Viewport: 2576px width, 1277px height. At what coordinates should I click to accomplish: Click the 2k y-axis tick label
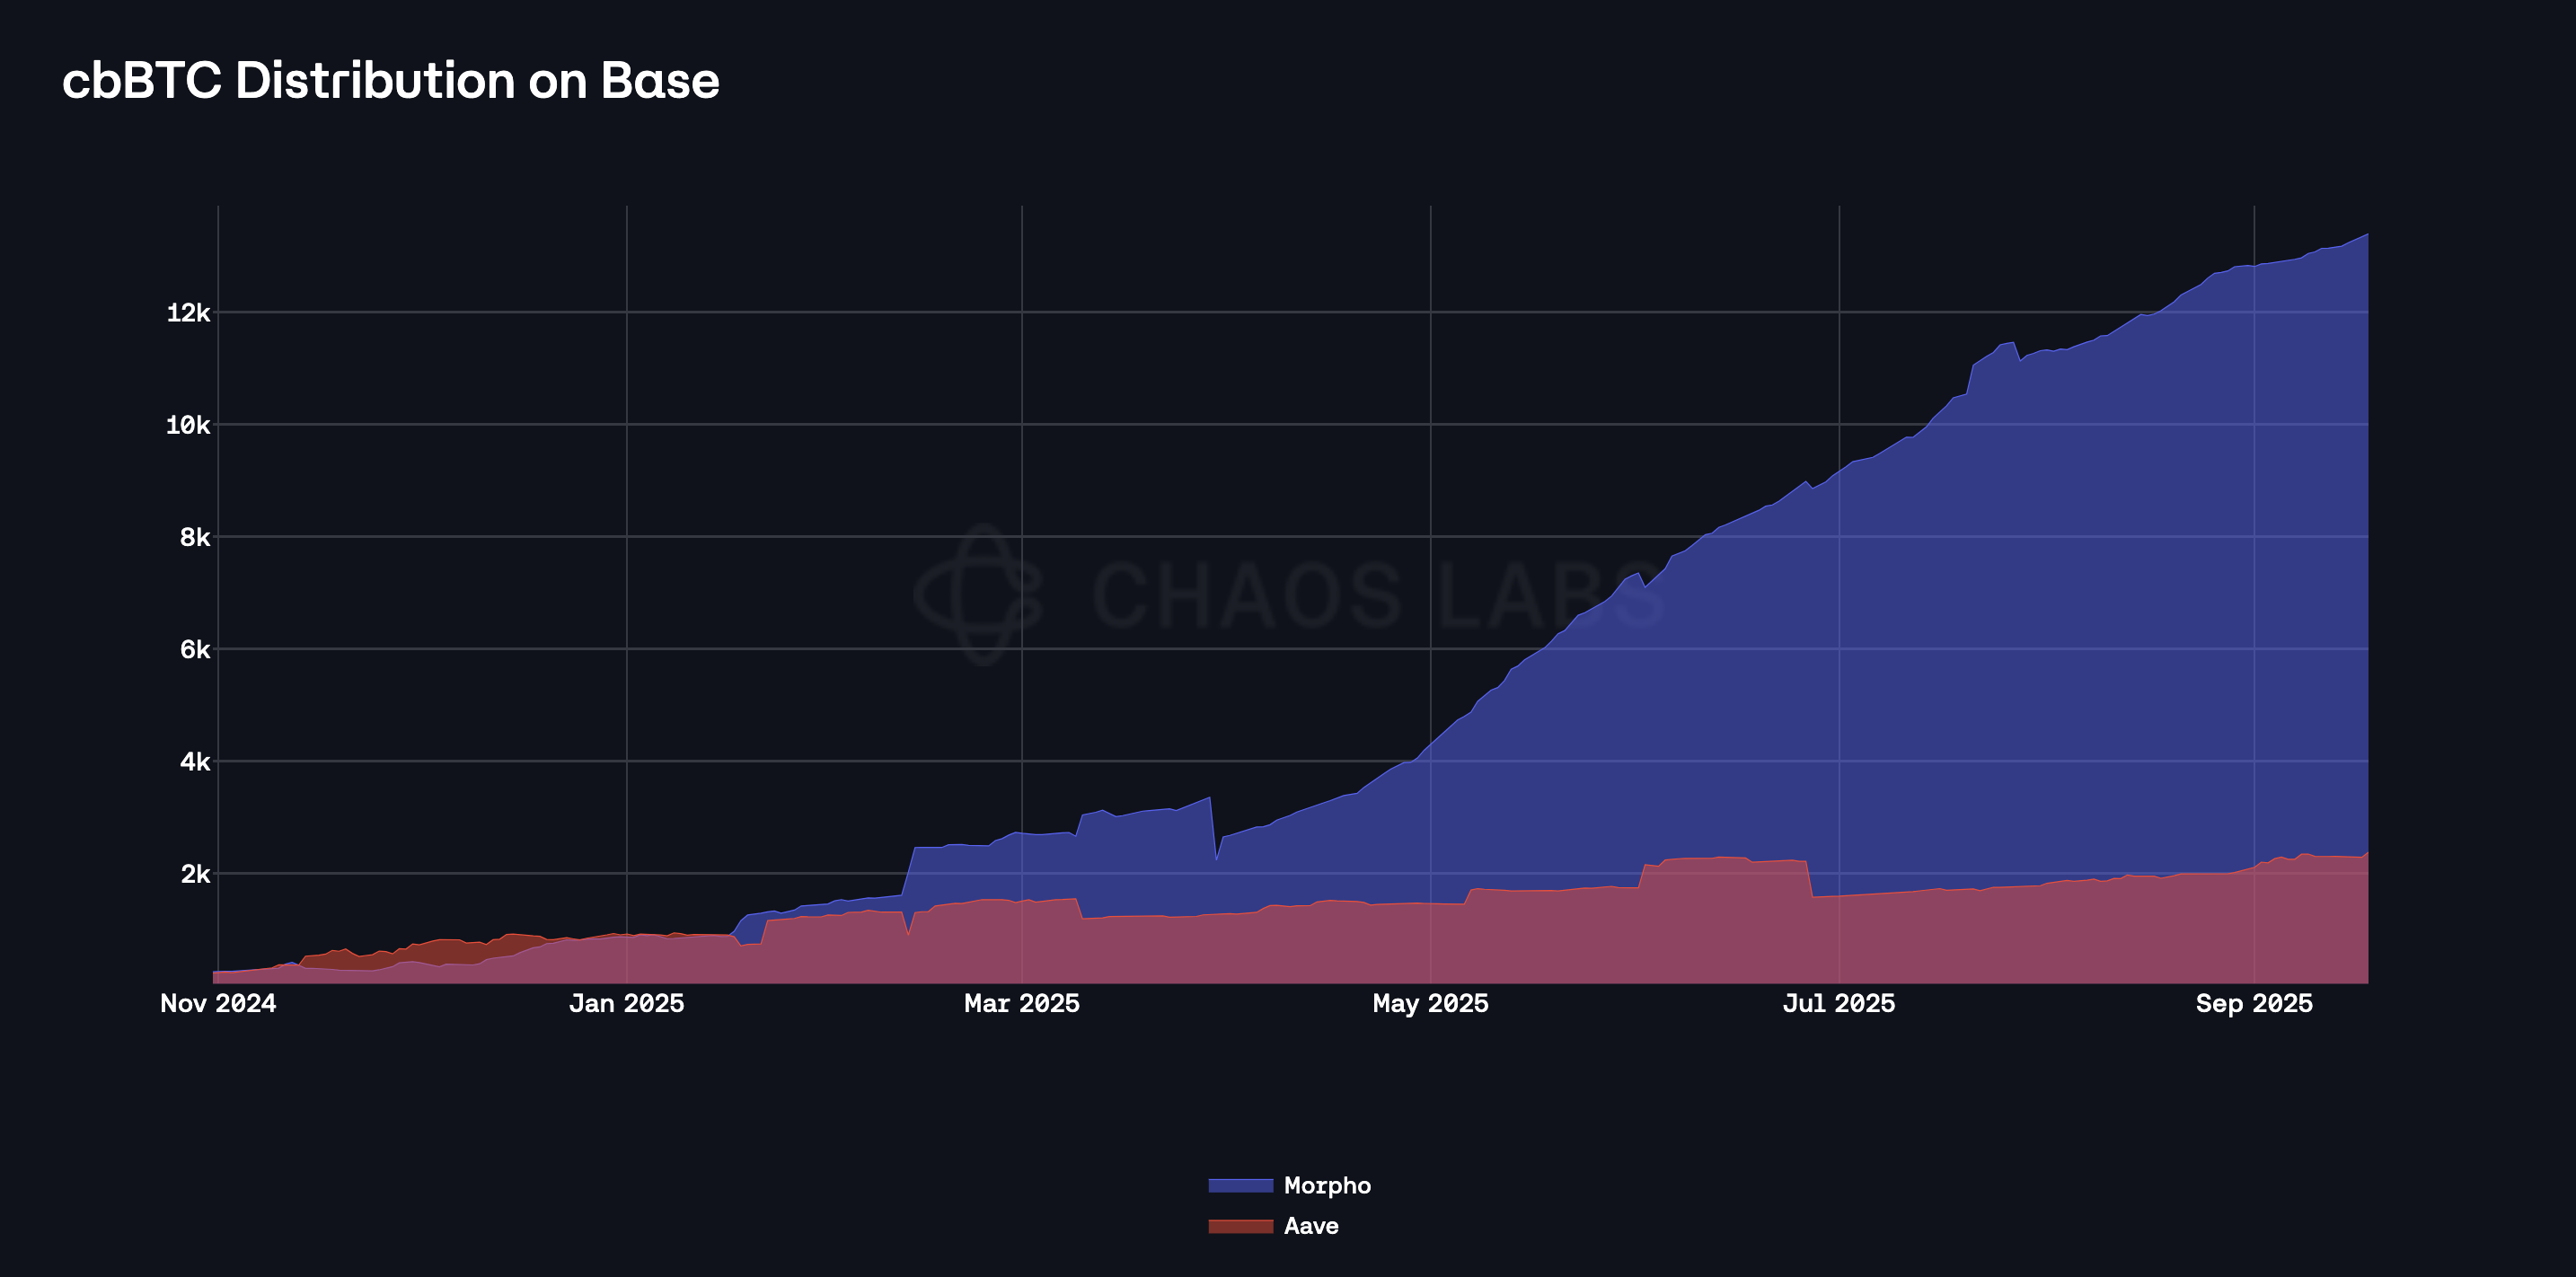click(x=195, y=874)
